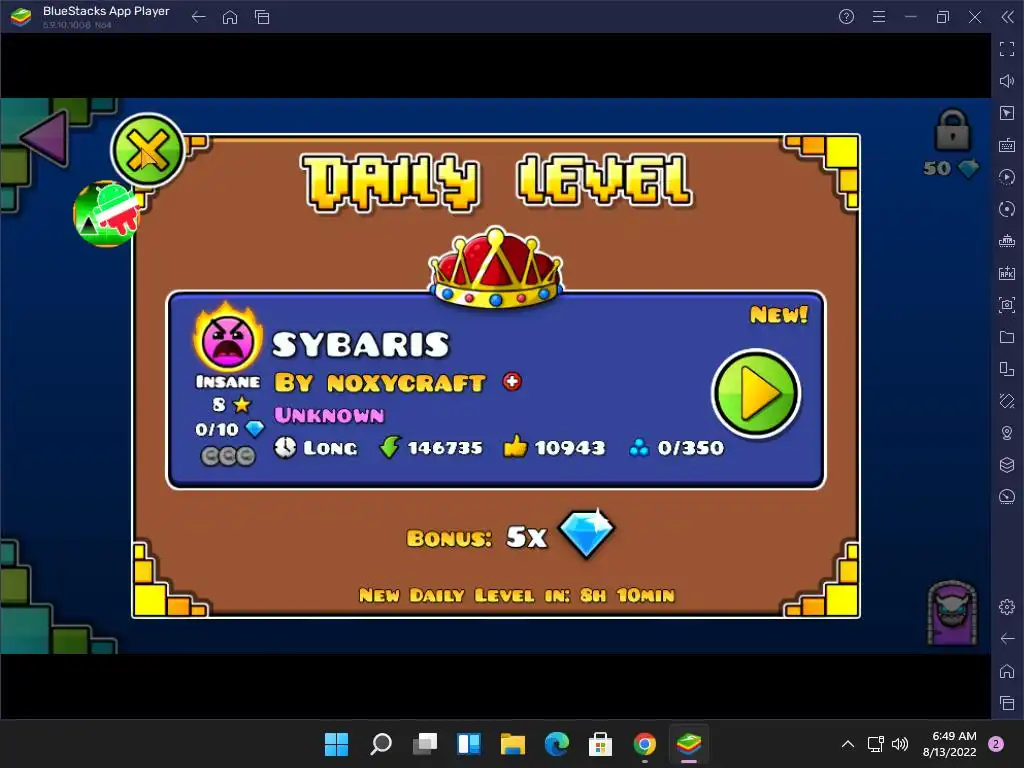
Task: Click the sidebar Android back arrow
Action: [1007, 639]
